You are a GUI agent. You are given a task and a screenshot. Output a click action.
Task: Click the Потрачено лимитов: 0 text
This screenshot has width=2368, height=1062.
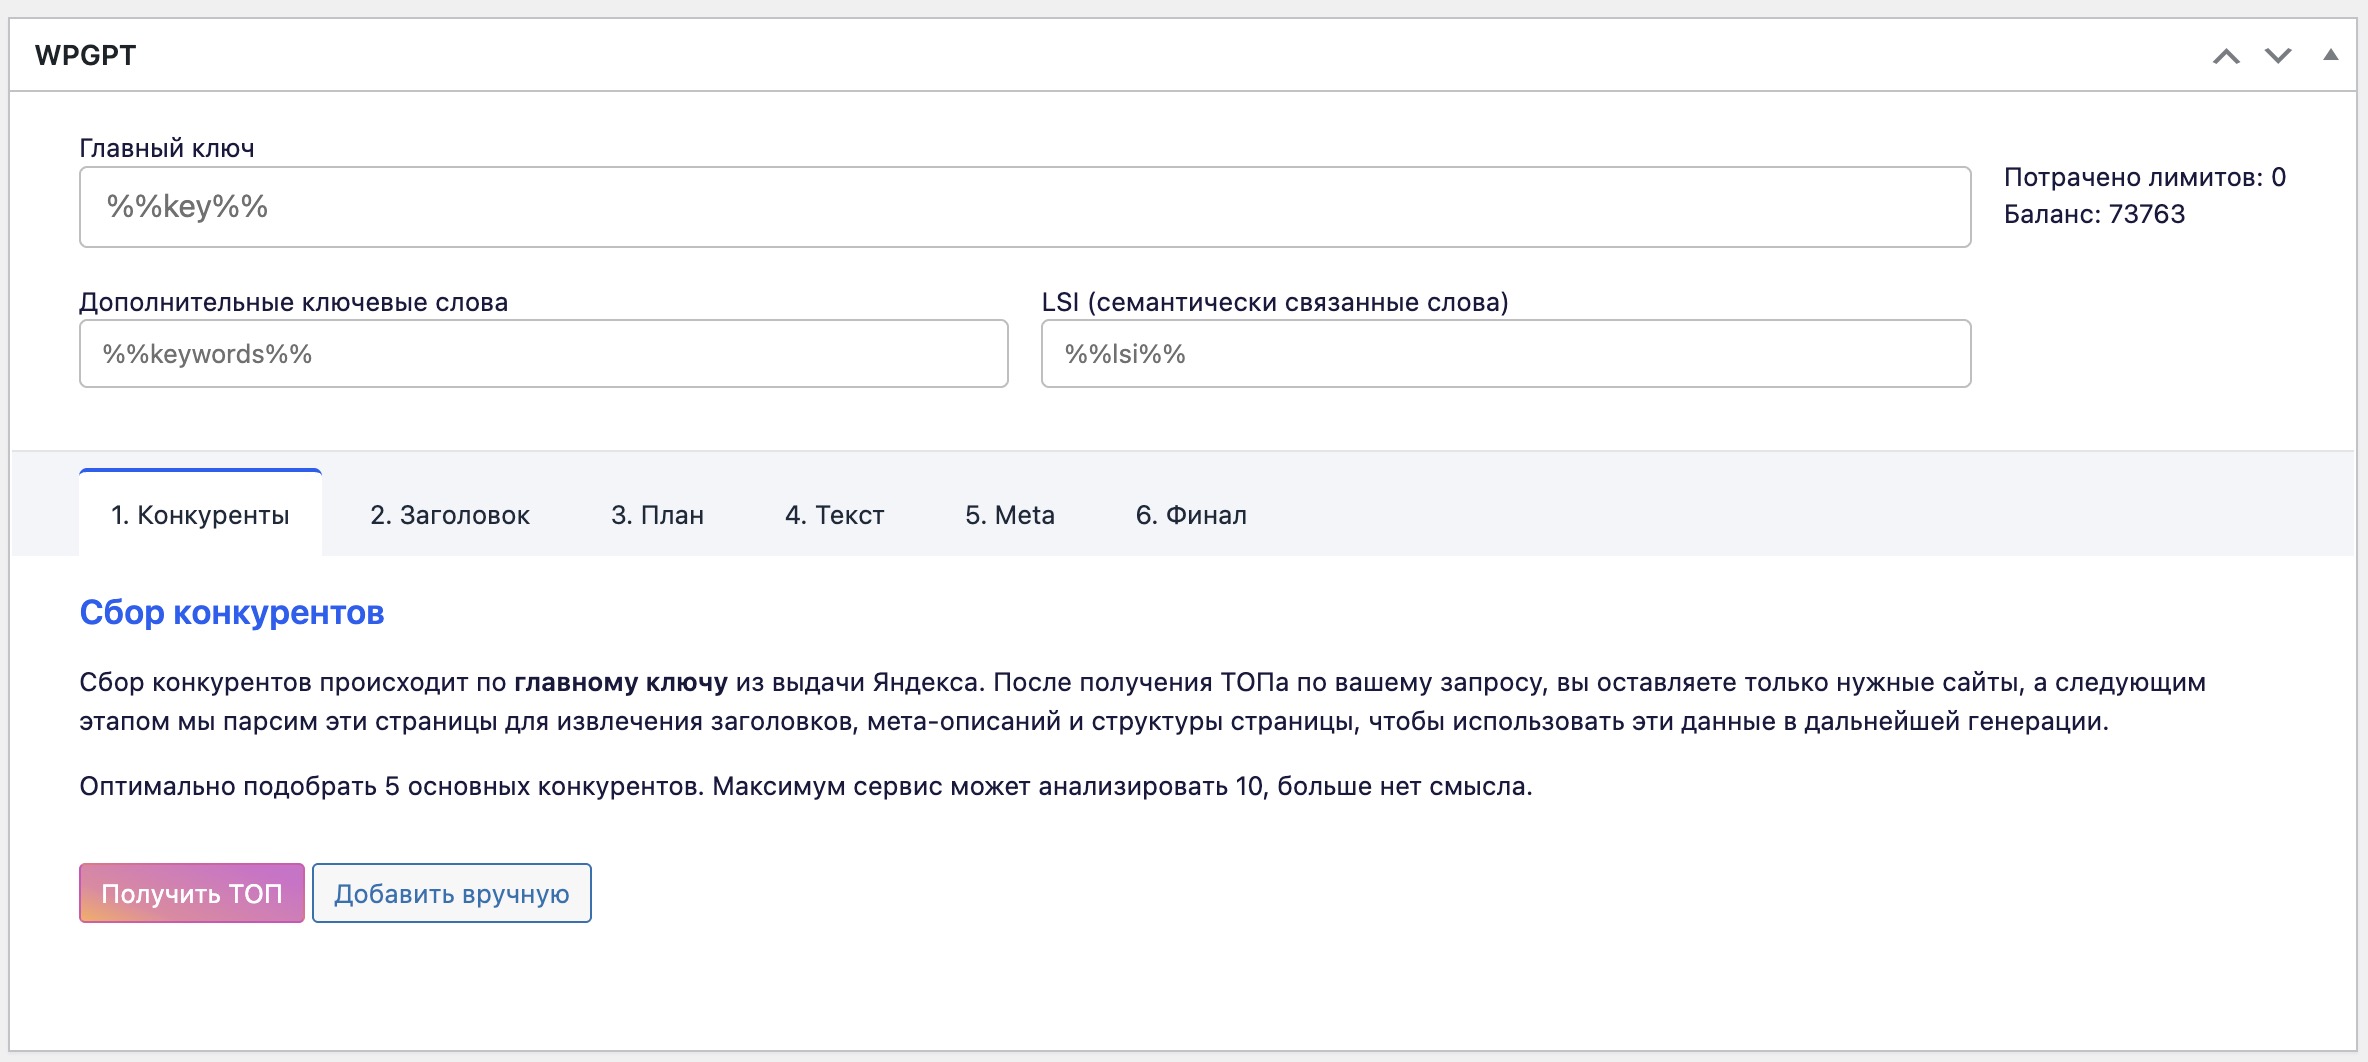coord(2145,177)
